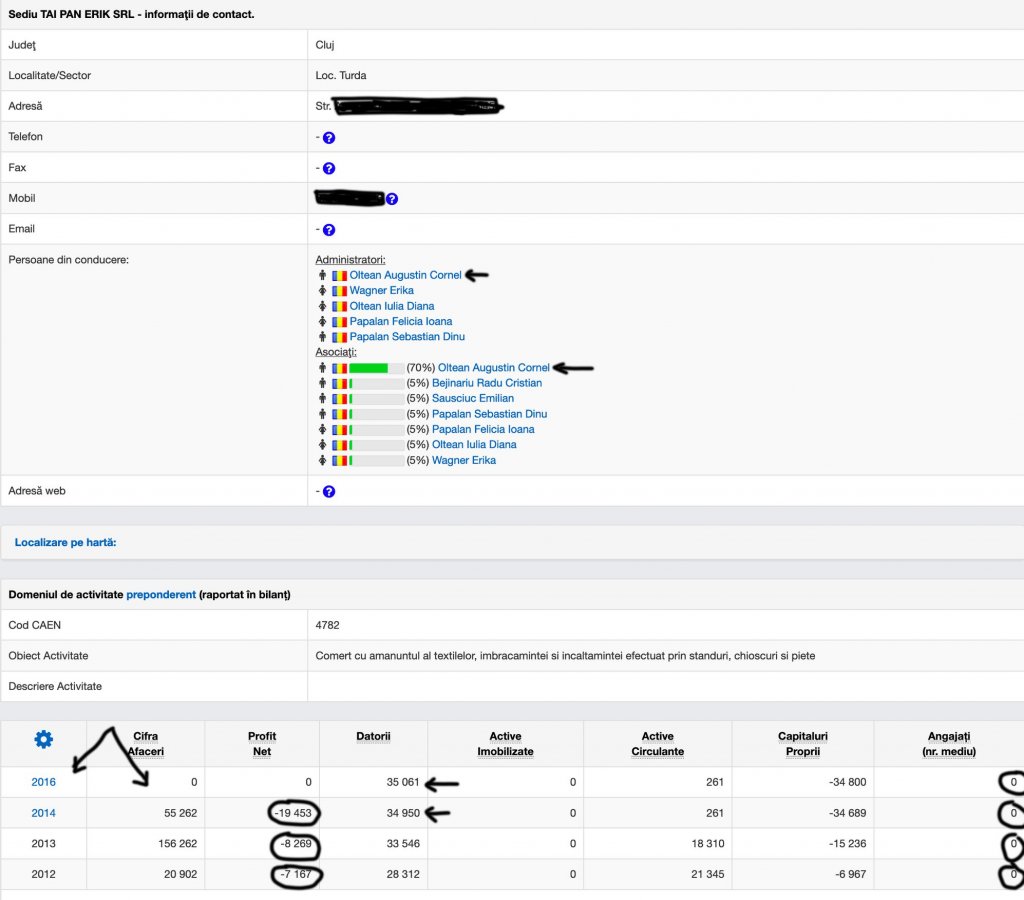Click the Localizare pe hartă link

tap(65, 543)
